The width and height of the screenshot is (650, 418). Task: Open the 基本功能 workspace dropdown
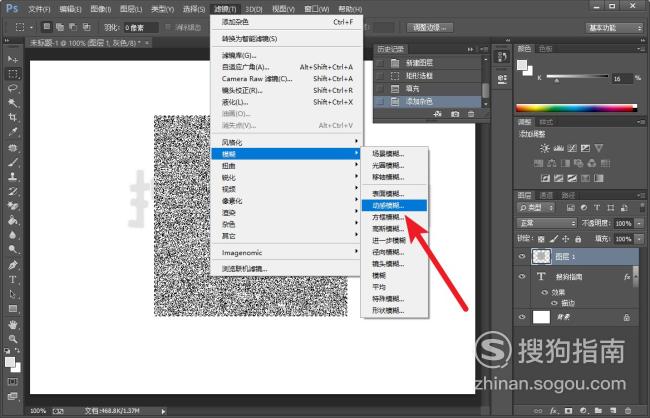click(614, 28)
